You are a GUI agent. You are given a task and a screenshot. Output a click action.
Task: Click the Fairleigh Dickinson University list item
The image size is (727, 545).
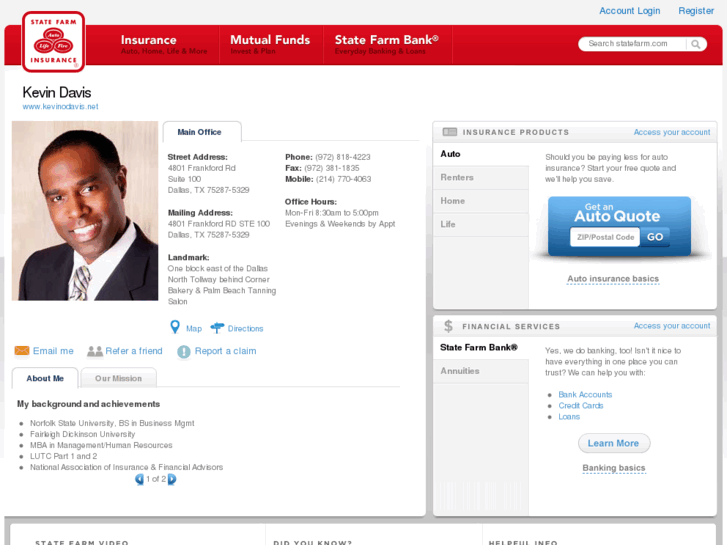[83, 435]
